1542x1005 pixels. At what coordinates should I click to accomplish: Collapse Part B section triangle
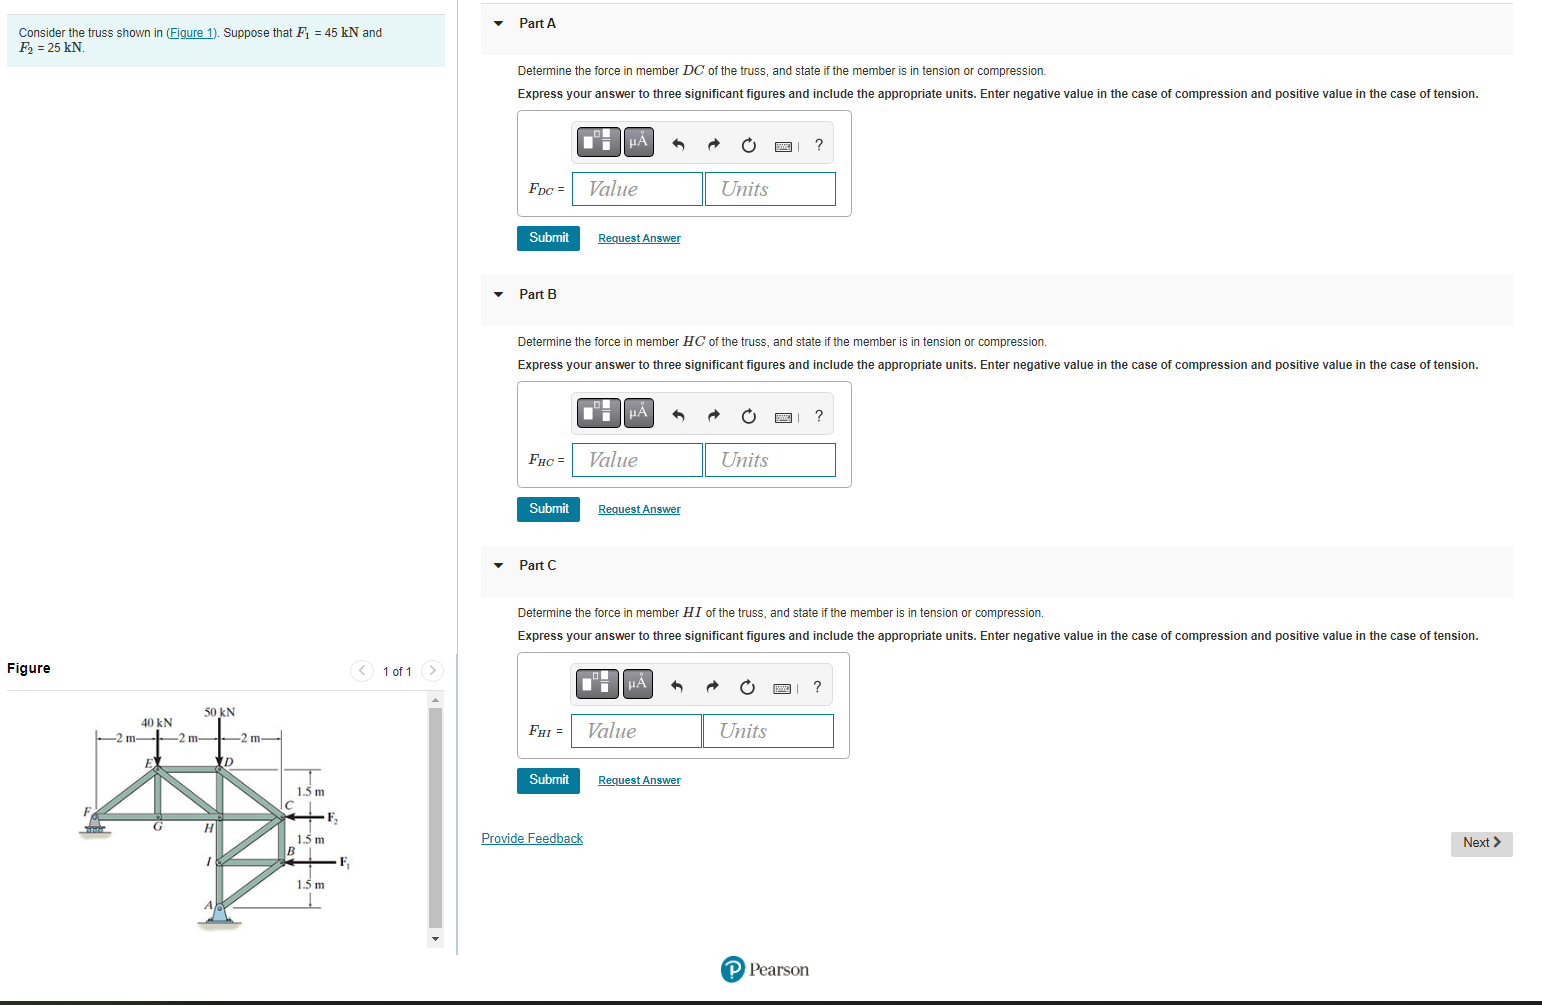[x=498, y=295]
